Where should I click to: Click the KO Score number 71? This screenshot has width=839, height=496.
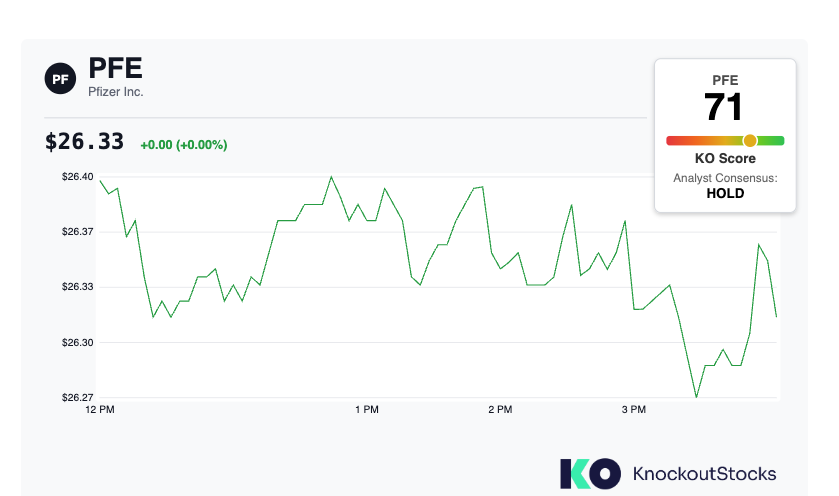[723, 107]
